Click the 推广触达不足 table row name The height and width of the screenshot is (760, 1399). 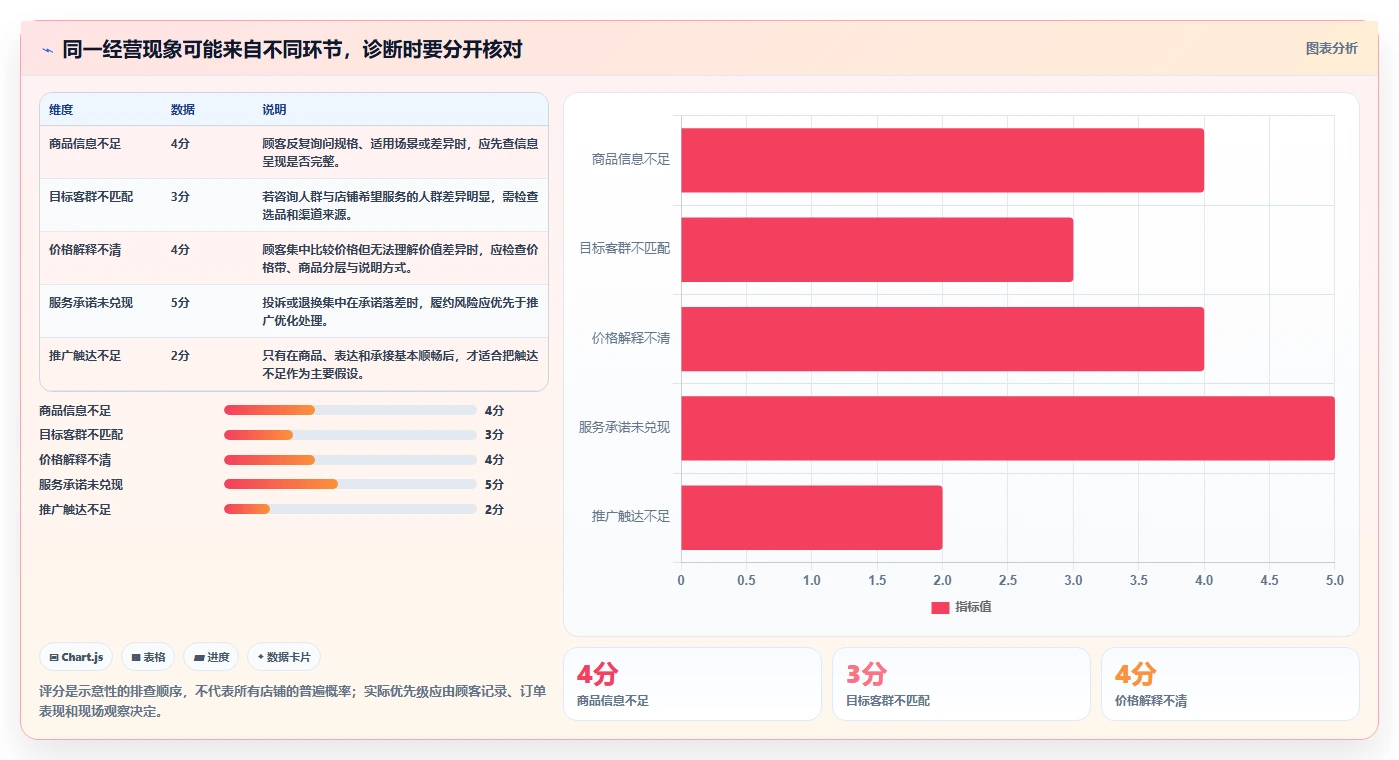tap(85, 356)
